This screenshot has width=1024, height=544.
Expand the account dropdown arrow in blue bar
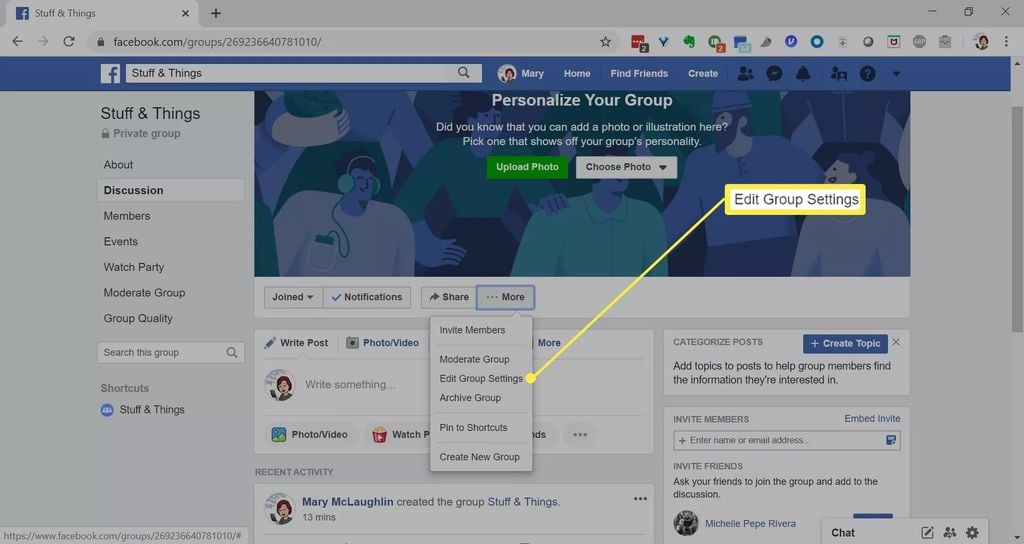[x=896, y=74]
